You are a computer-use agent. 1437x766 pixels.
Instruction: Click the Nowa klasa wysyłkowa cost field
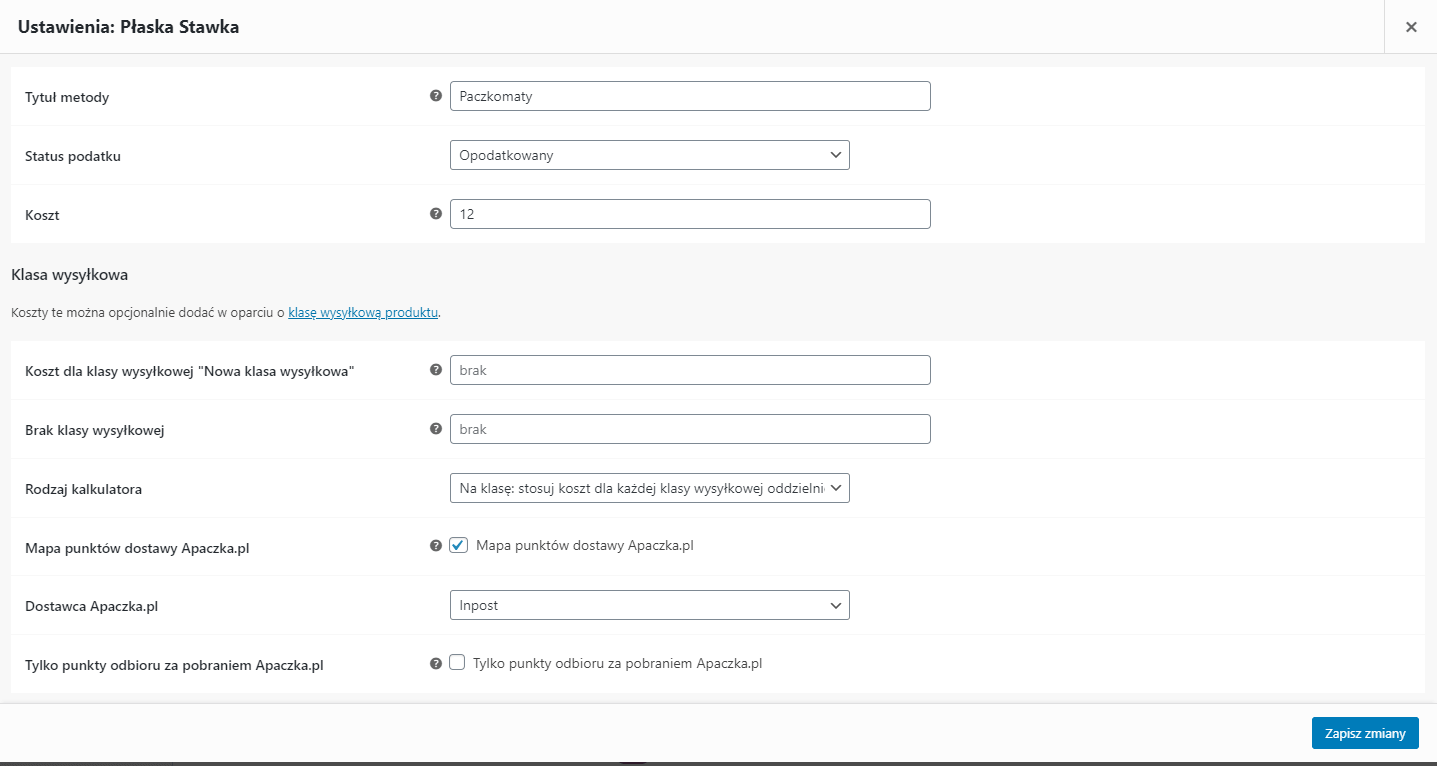pyautogui.click(x=690, y=370)
